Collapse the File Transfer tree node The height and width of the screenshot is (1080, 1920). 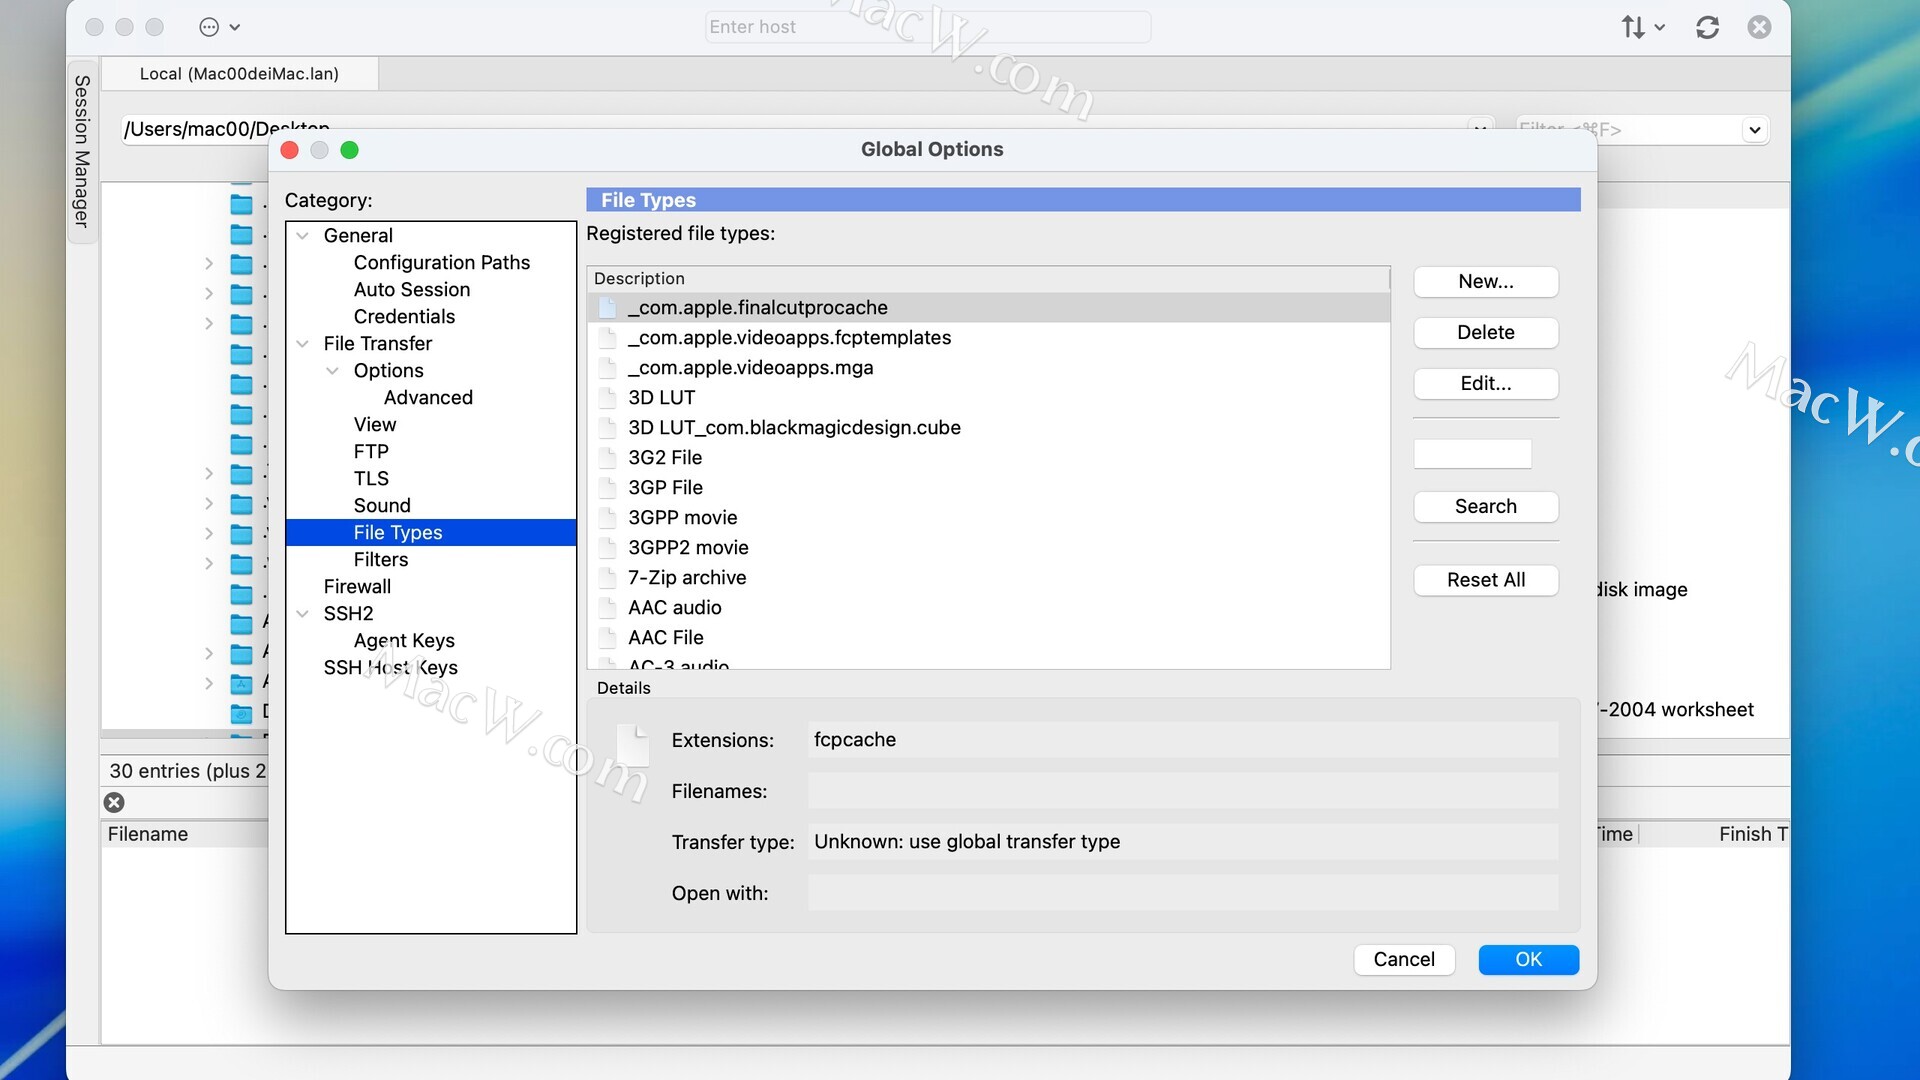click(303, 344)
